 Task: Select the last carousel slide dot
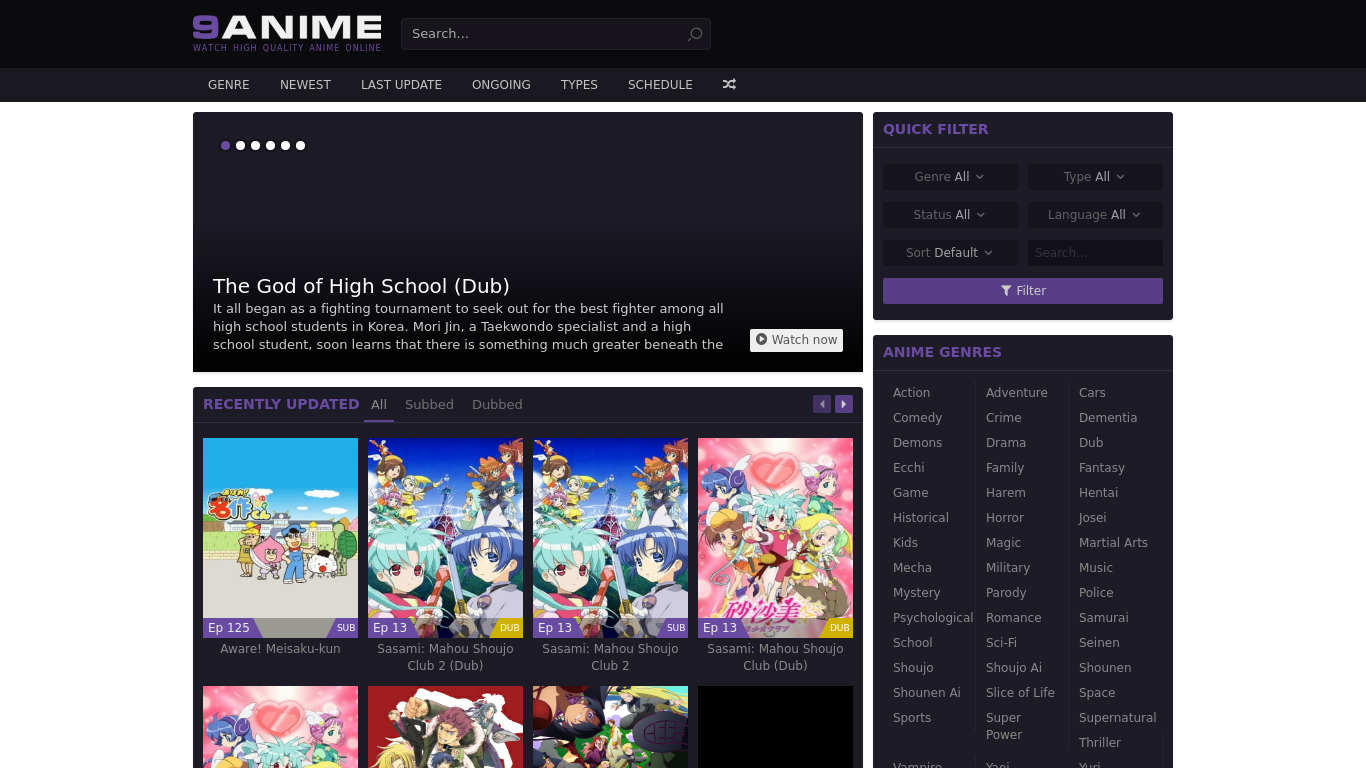pyautogui.click(x=300, y=146)
